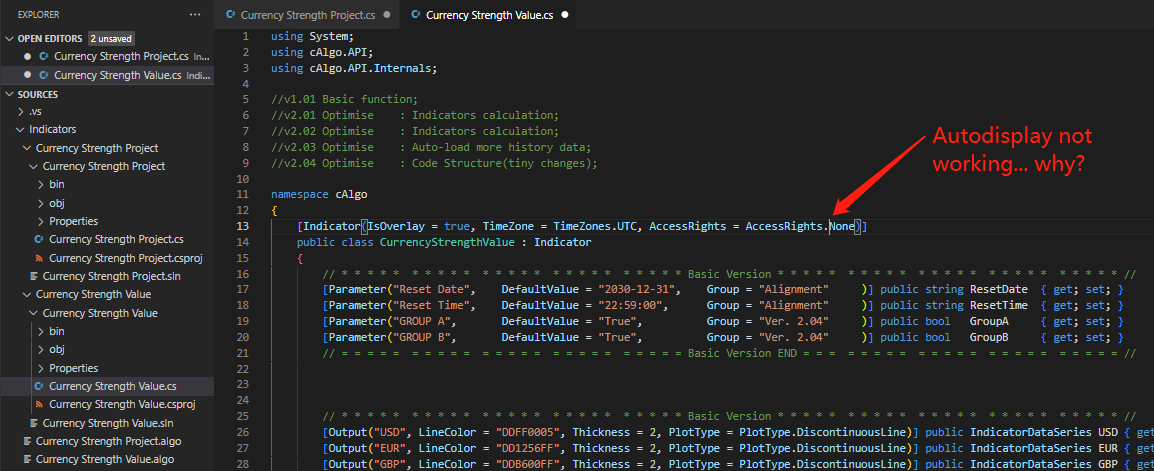Expand Properties folder under Currency Strength Project

point(41,221)
